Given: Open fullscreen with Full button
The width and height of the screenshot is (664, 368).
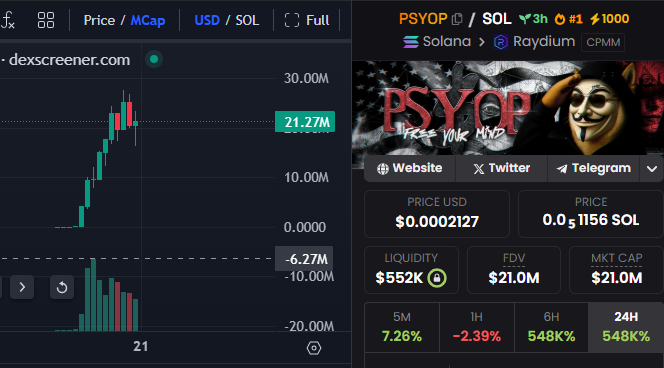Looking at the screenshot, I should coord(307,20).
